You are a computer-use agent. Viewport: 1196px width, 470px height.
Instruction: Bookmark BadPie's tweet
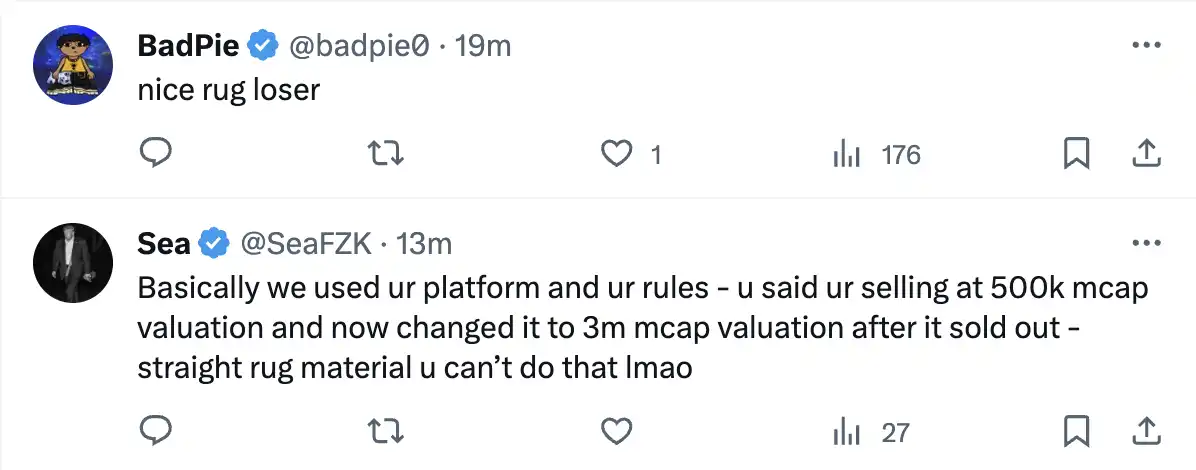click(x=1076, y=154)
